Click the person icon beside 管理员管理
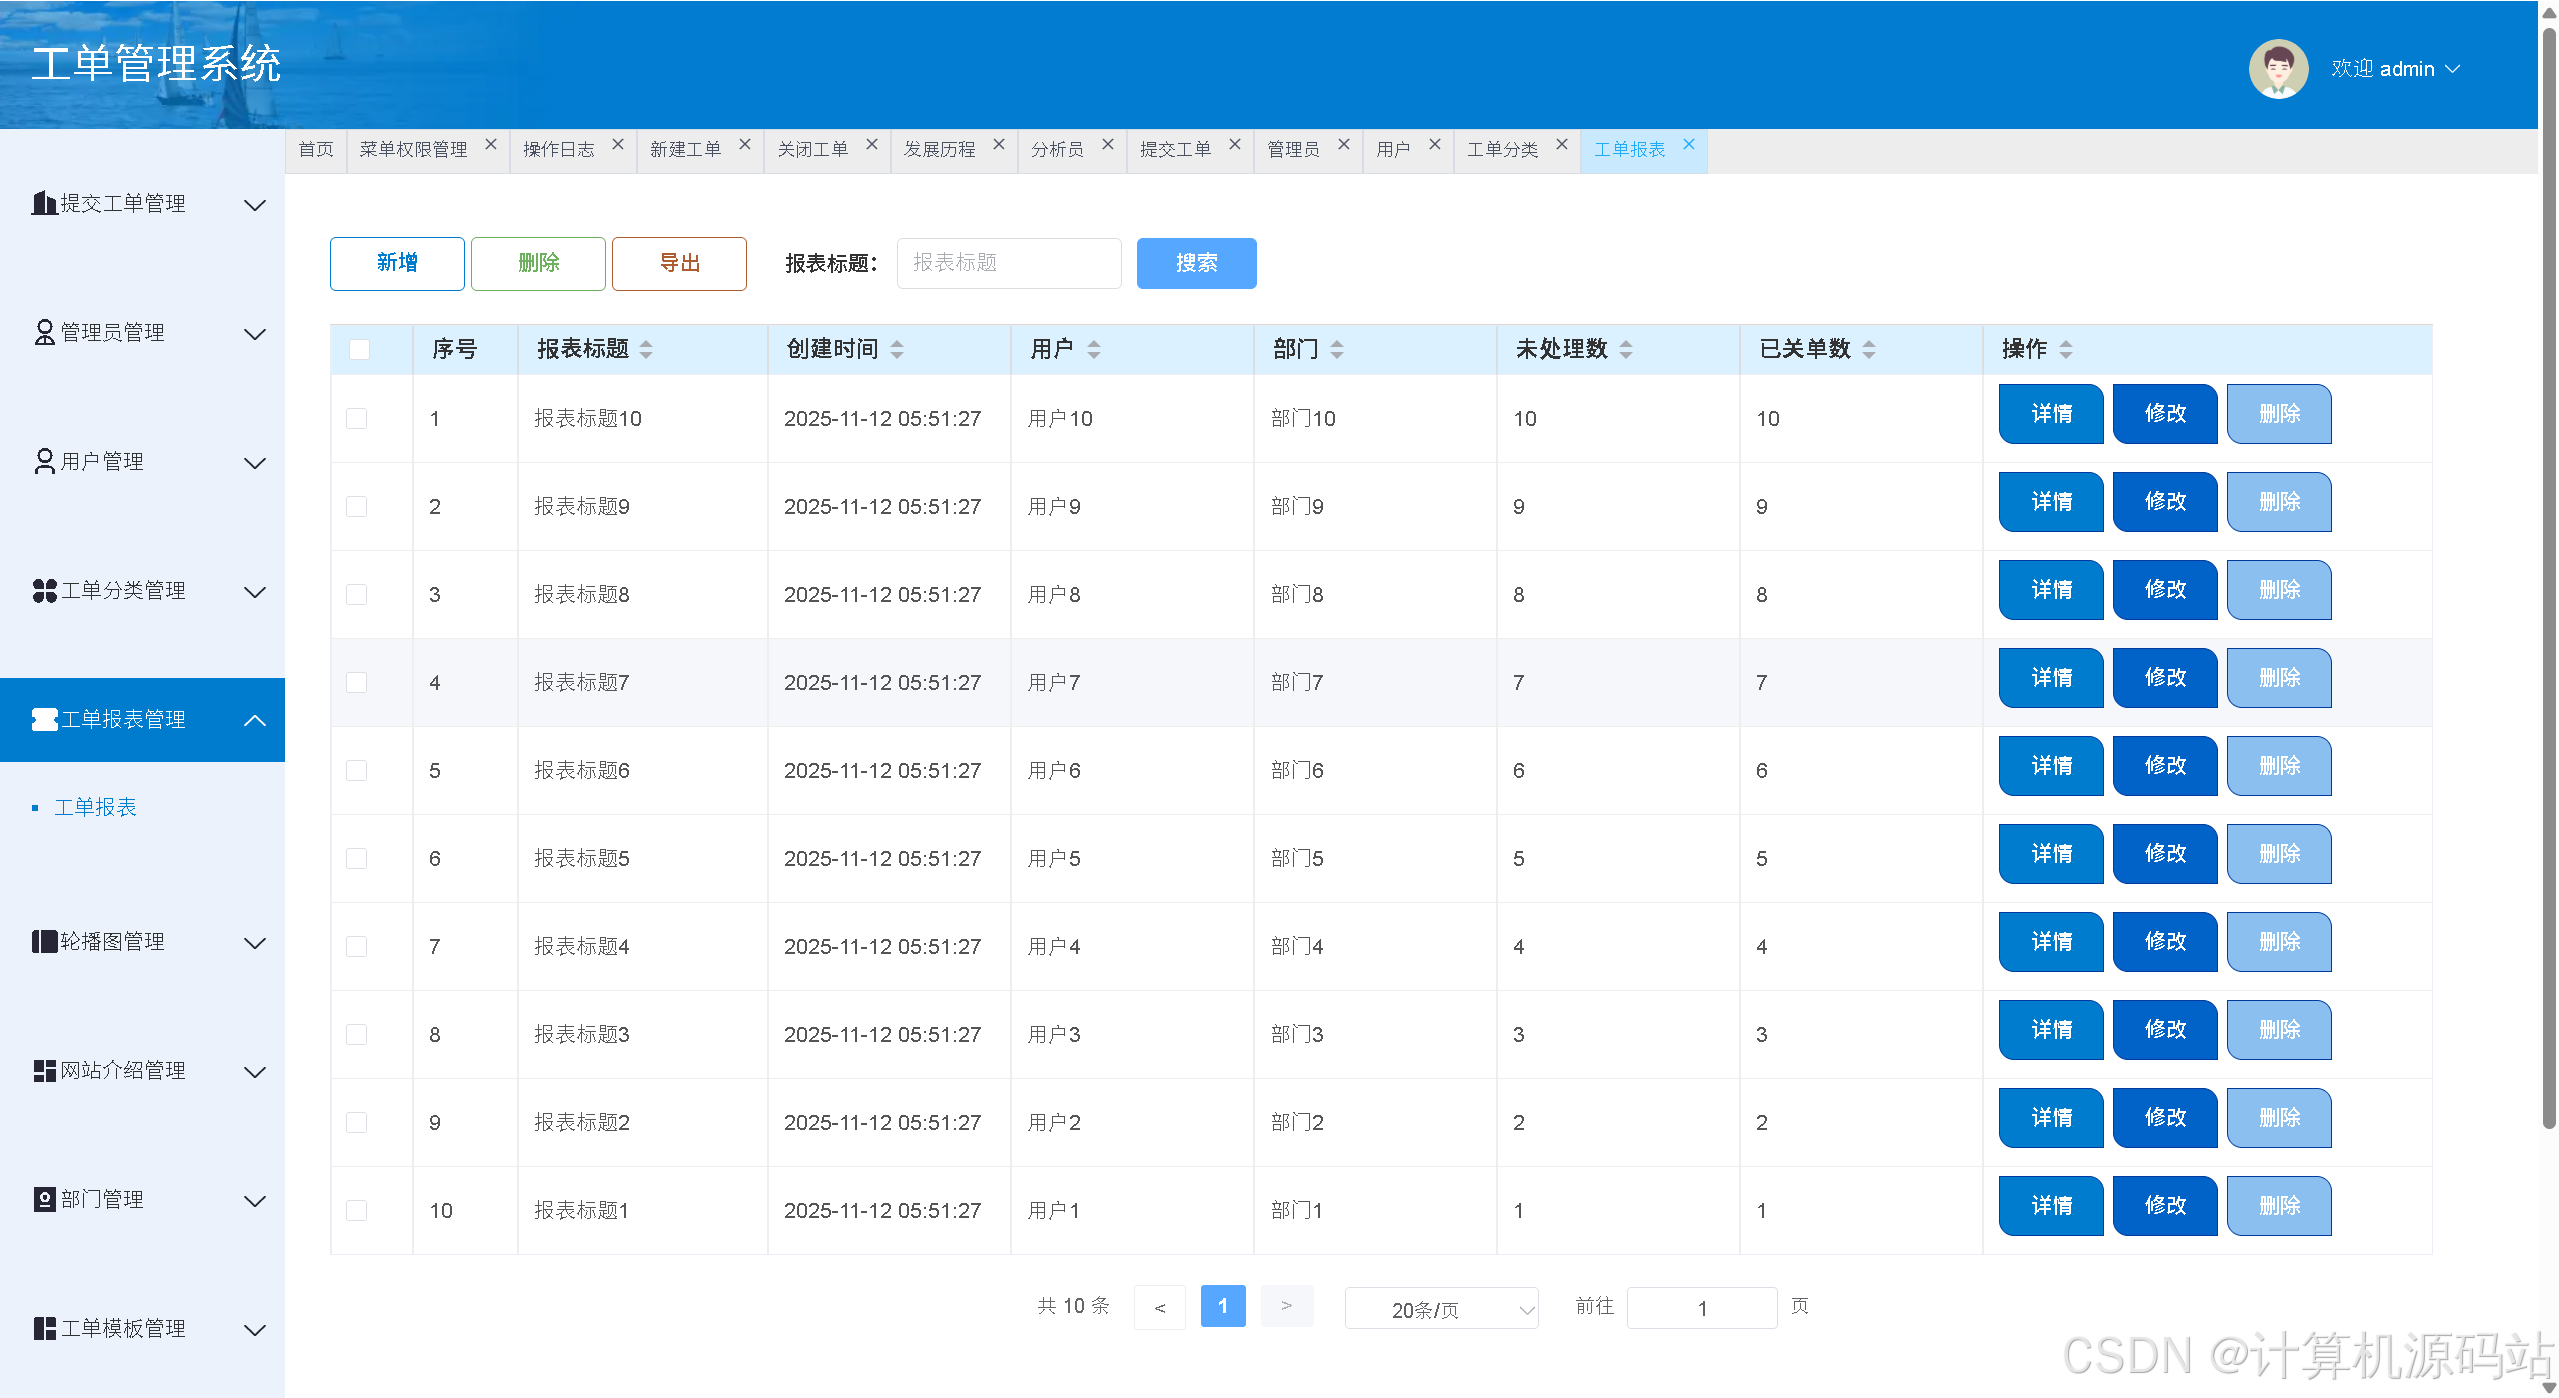Viewport: 2559px width, 1398px height. pyautogui.click(x=44, y=332)
